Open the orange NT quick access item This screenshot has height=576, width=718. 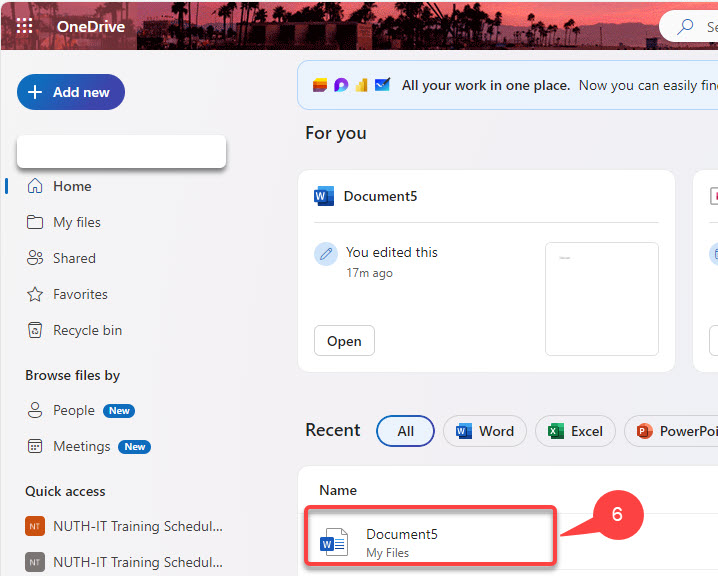35,526
